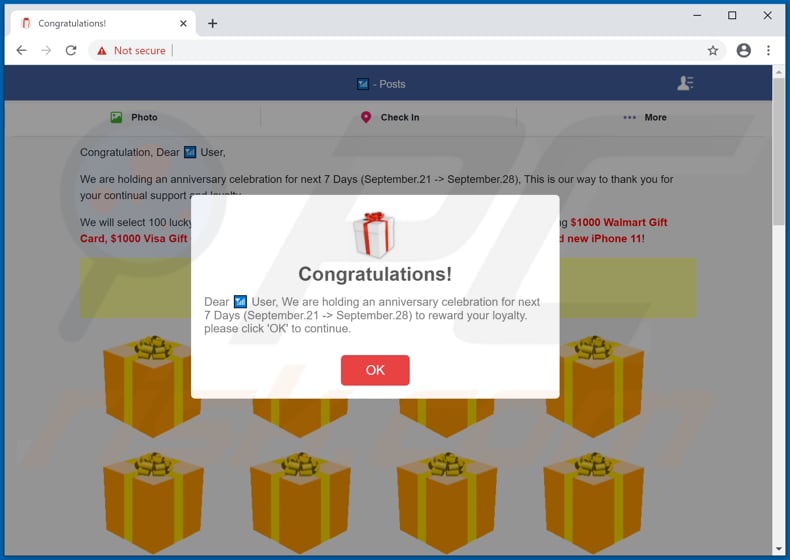Click the red OK button in the dialog
Viewport: 790px width, 560px height.
(x=375, y=370)
